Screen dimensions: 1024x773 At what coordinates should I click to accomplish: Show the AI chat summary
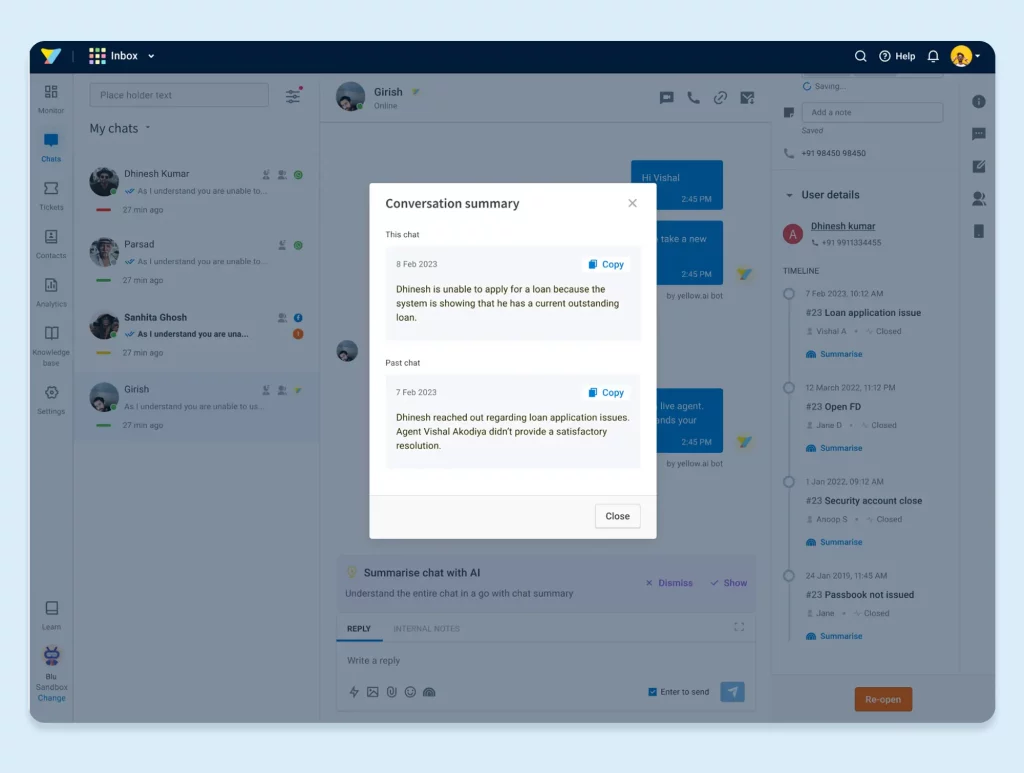[729, 583]
